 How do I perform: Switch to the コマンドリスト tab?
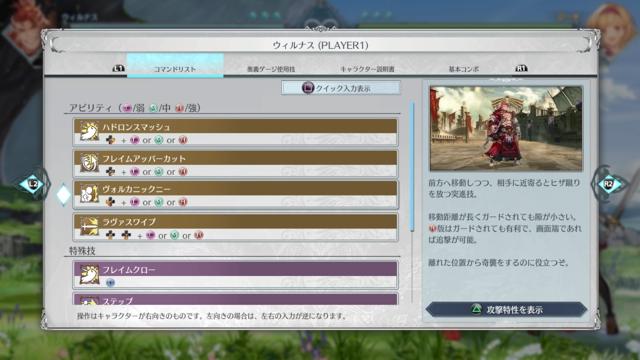(x=175, y=65)
